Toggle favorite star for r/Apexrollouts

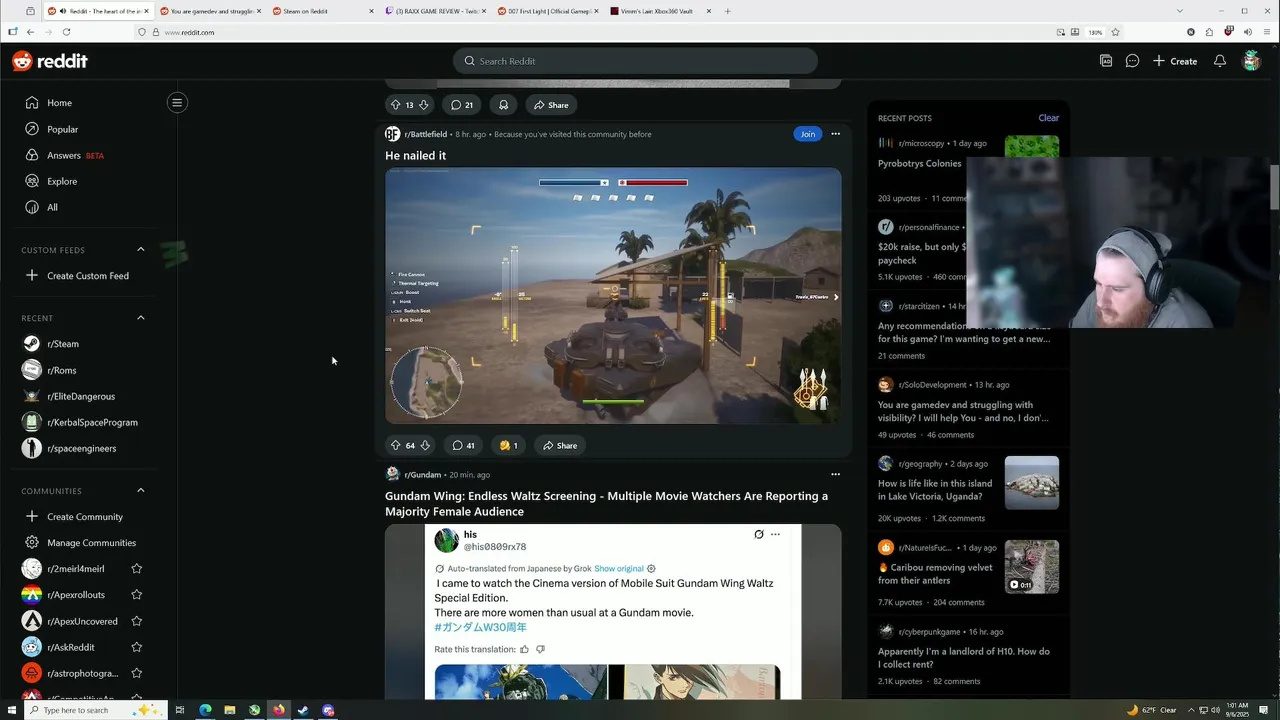137,595
